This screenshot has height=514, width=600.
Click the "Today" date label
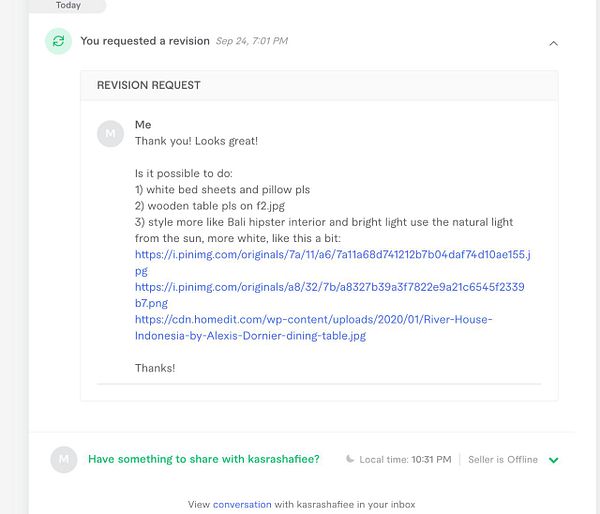68,5
